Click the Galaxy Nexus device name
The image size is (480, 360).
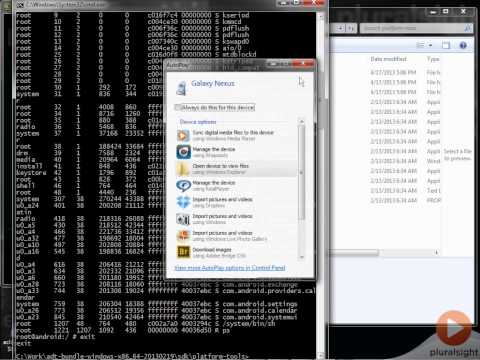coord(213,83)
